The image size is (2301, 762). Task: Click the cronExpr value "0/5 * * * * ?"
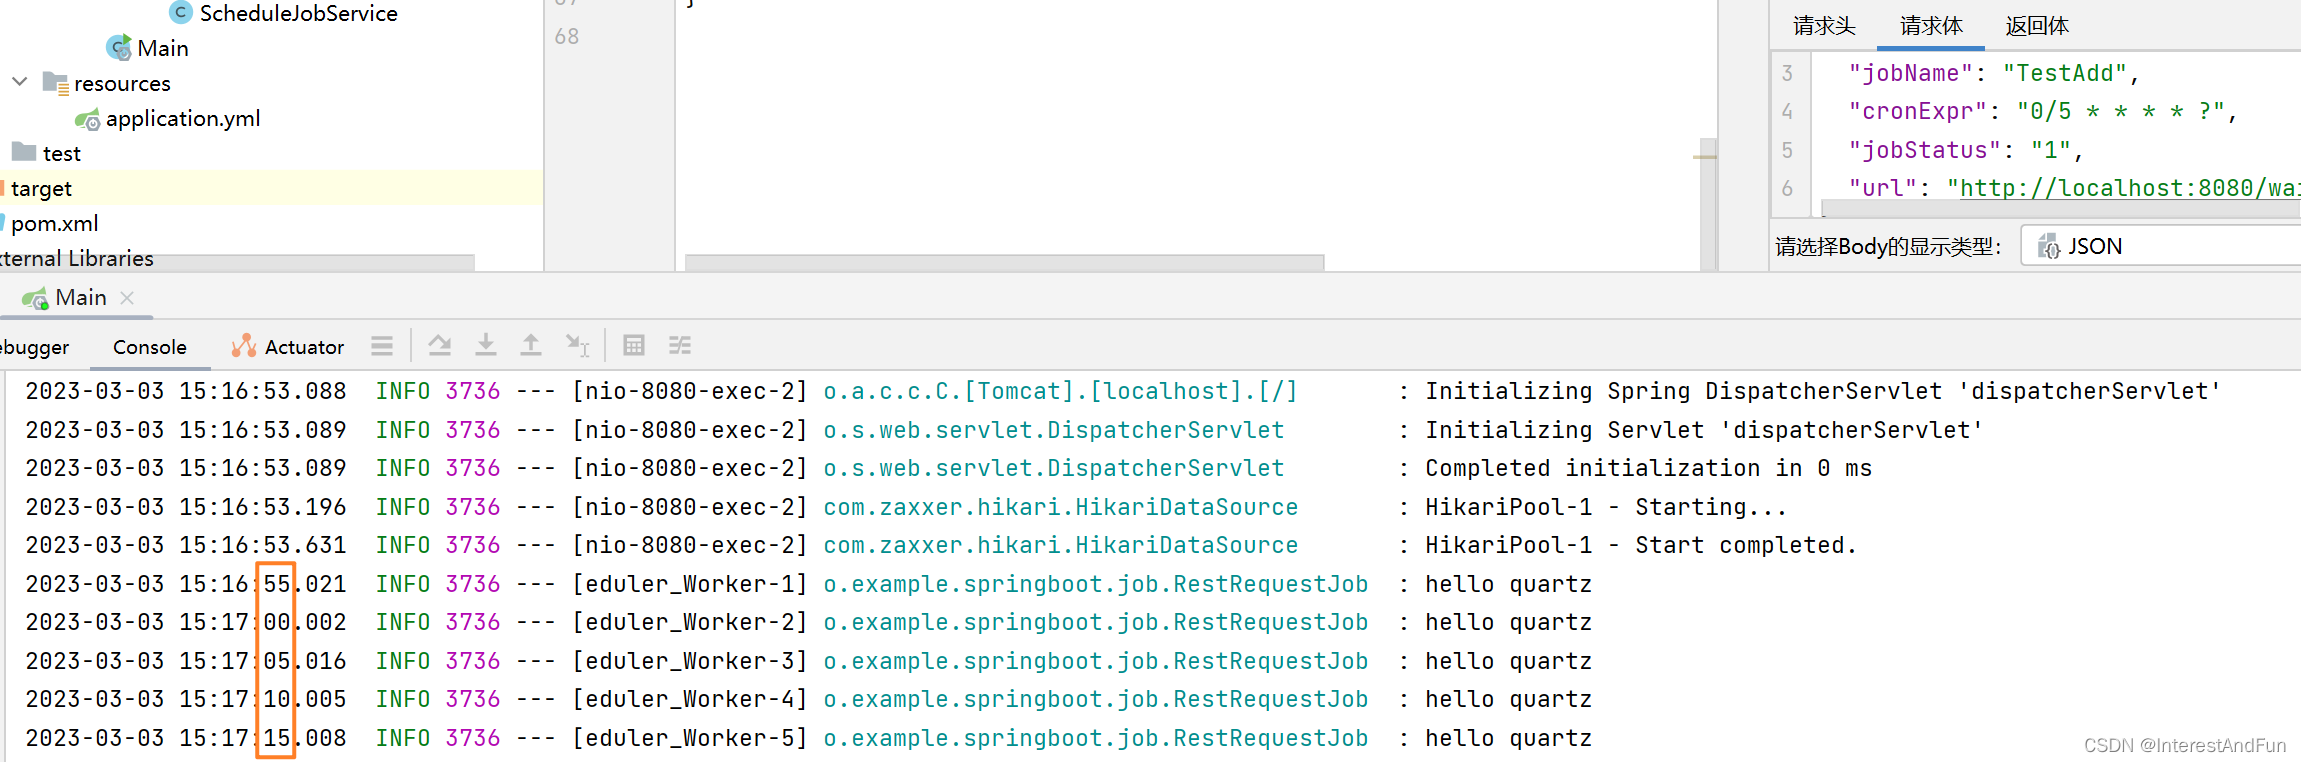[2120, 111]
